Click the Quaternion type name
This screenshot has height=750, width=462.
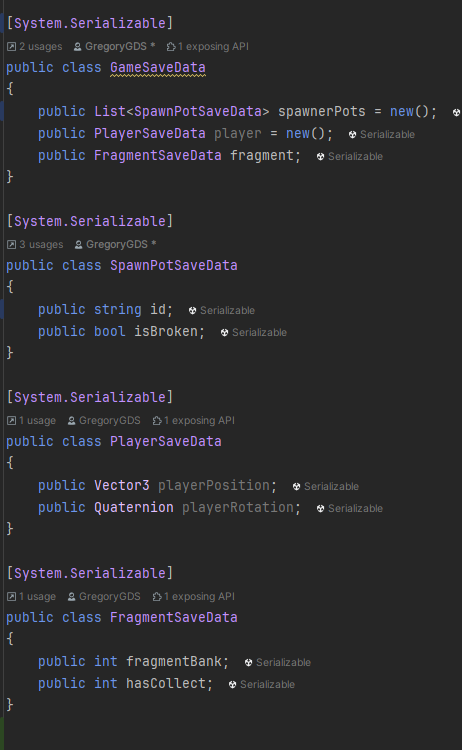(134, 507)
